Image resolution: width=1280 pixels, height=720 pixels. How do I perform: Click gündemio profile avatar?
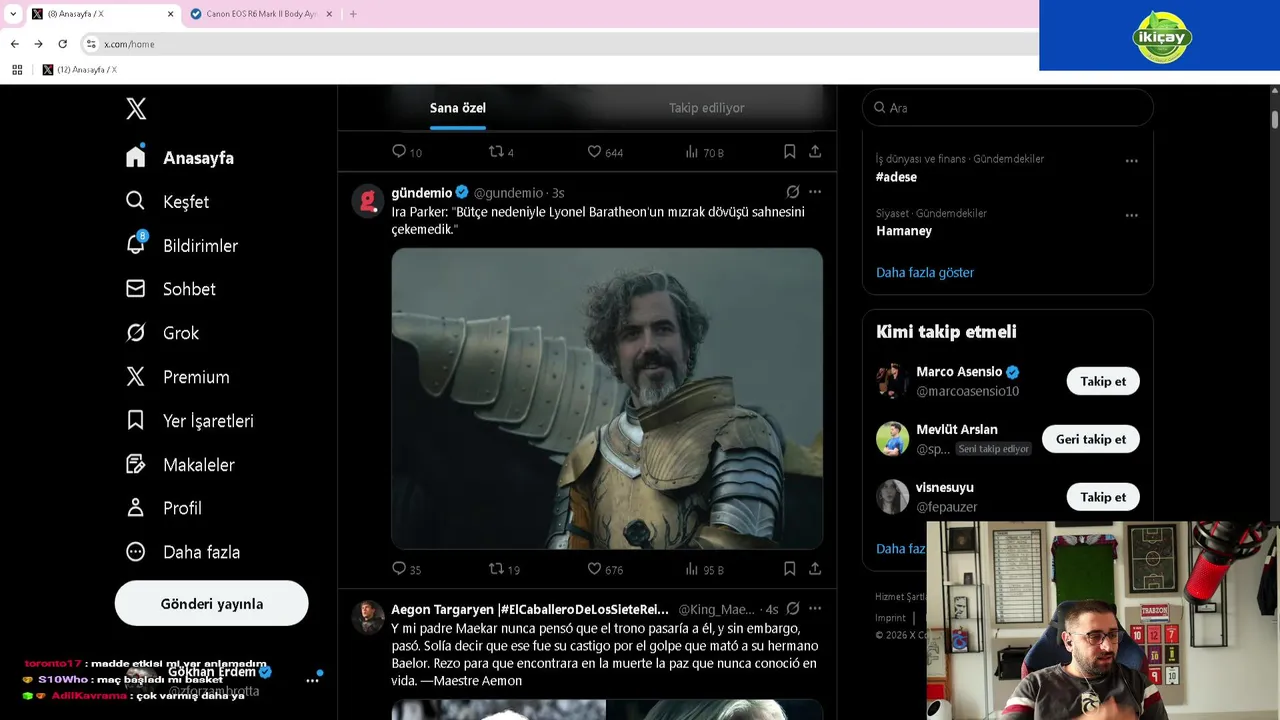coord(368,201)
